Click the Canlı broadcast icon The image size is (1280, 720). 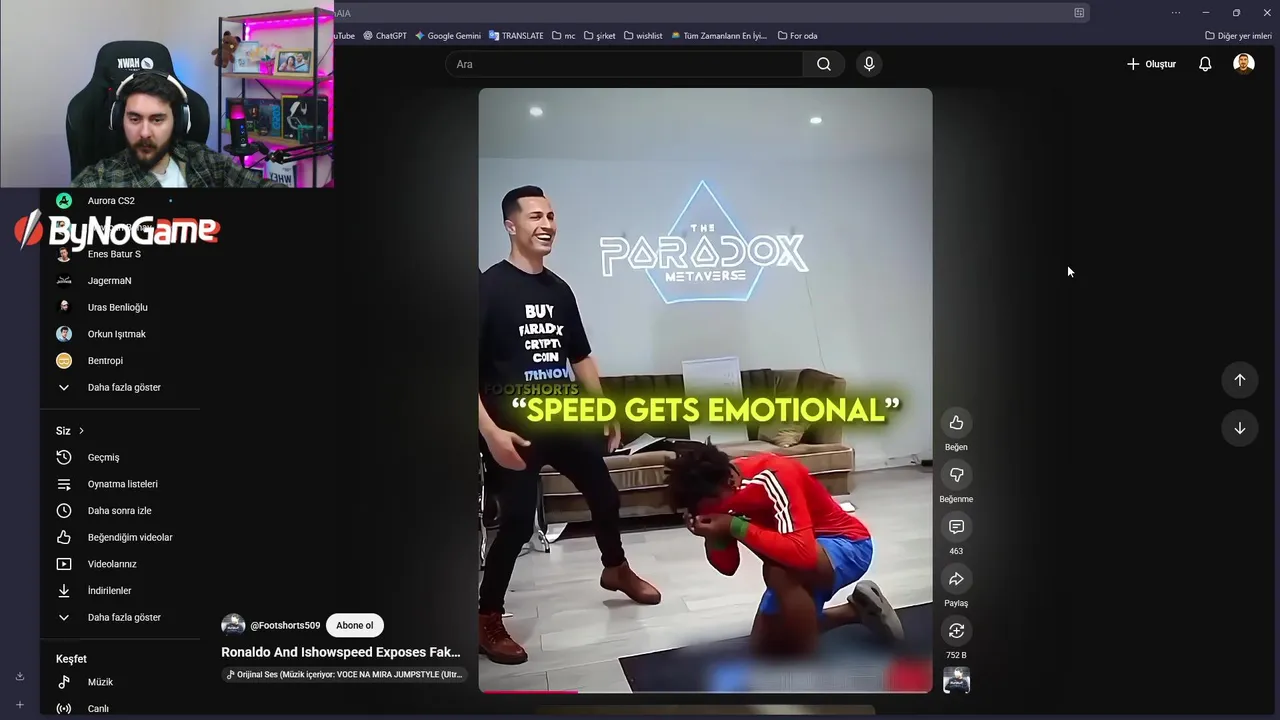pyautogui.click(x=64, y=708)
